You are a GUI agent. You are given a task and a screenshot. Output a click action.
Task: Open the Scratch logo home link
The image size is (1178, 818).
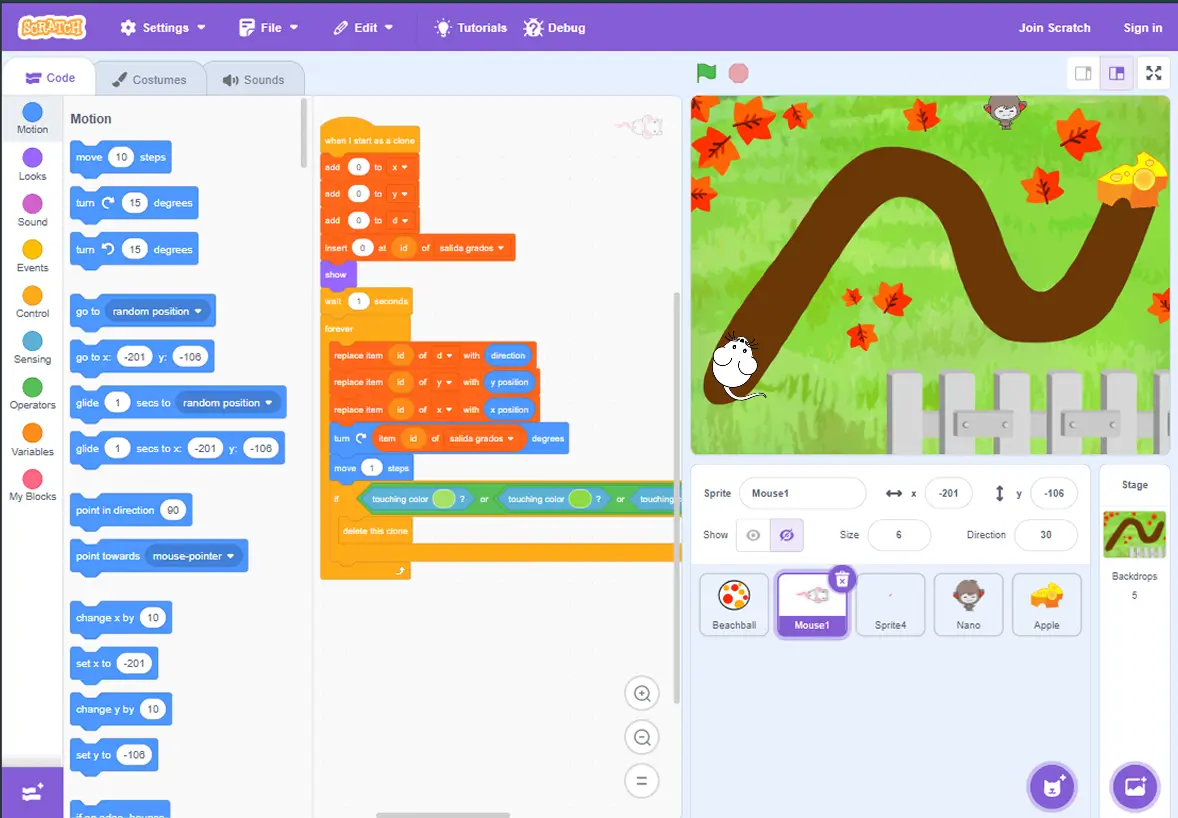52,27
